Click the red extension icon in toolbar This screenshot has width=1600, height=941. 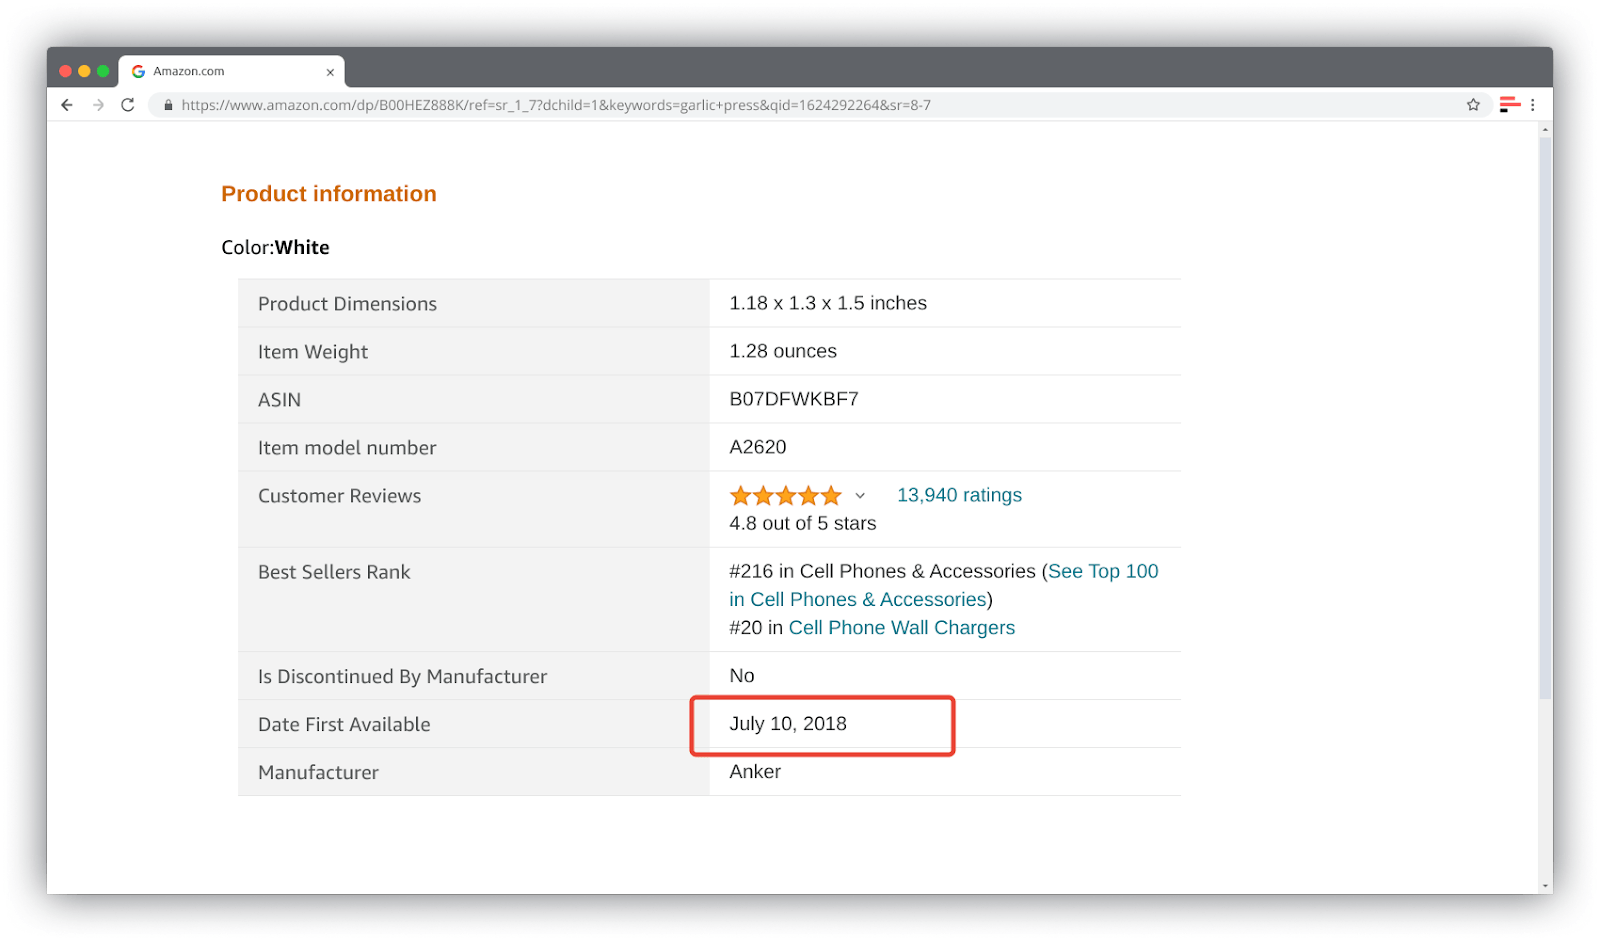pyautogui.click(x=1508, y=104)
